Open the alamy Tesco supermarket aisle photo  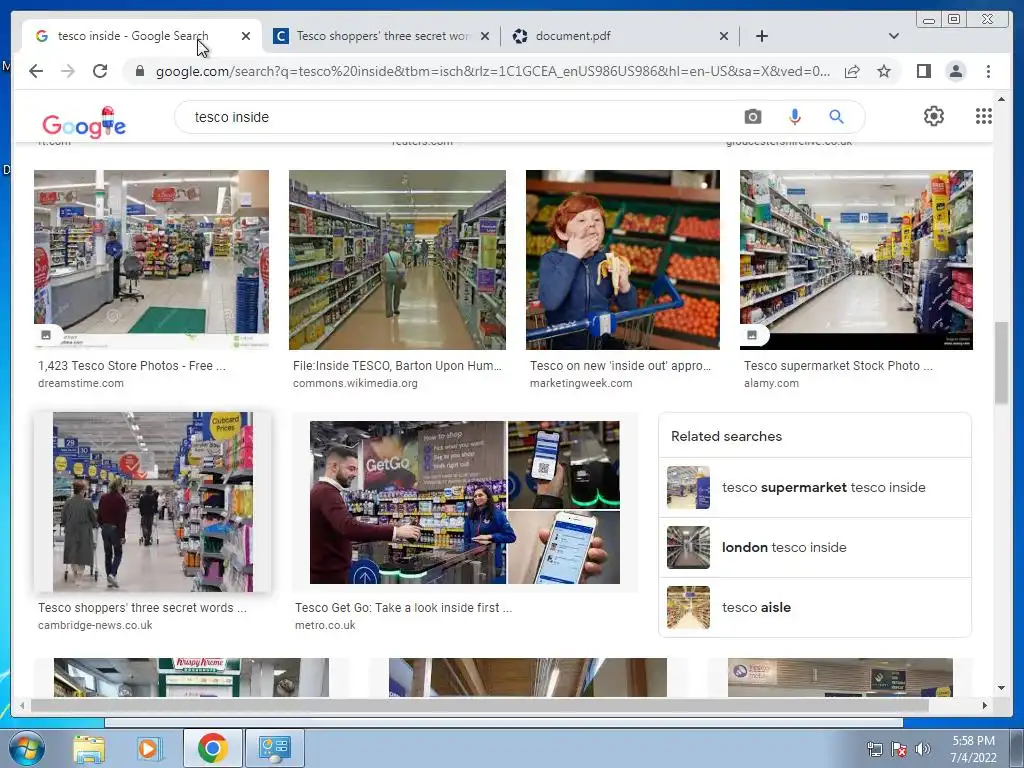click(x=856, y=260)
